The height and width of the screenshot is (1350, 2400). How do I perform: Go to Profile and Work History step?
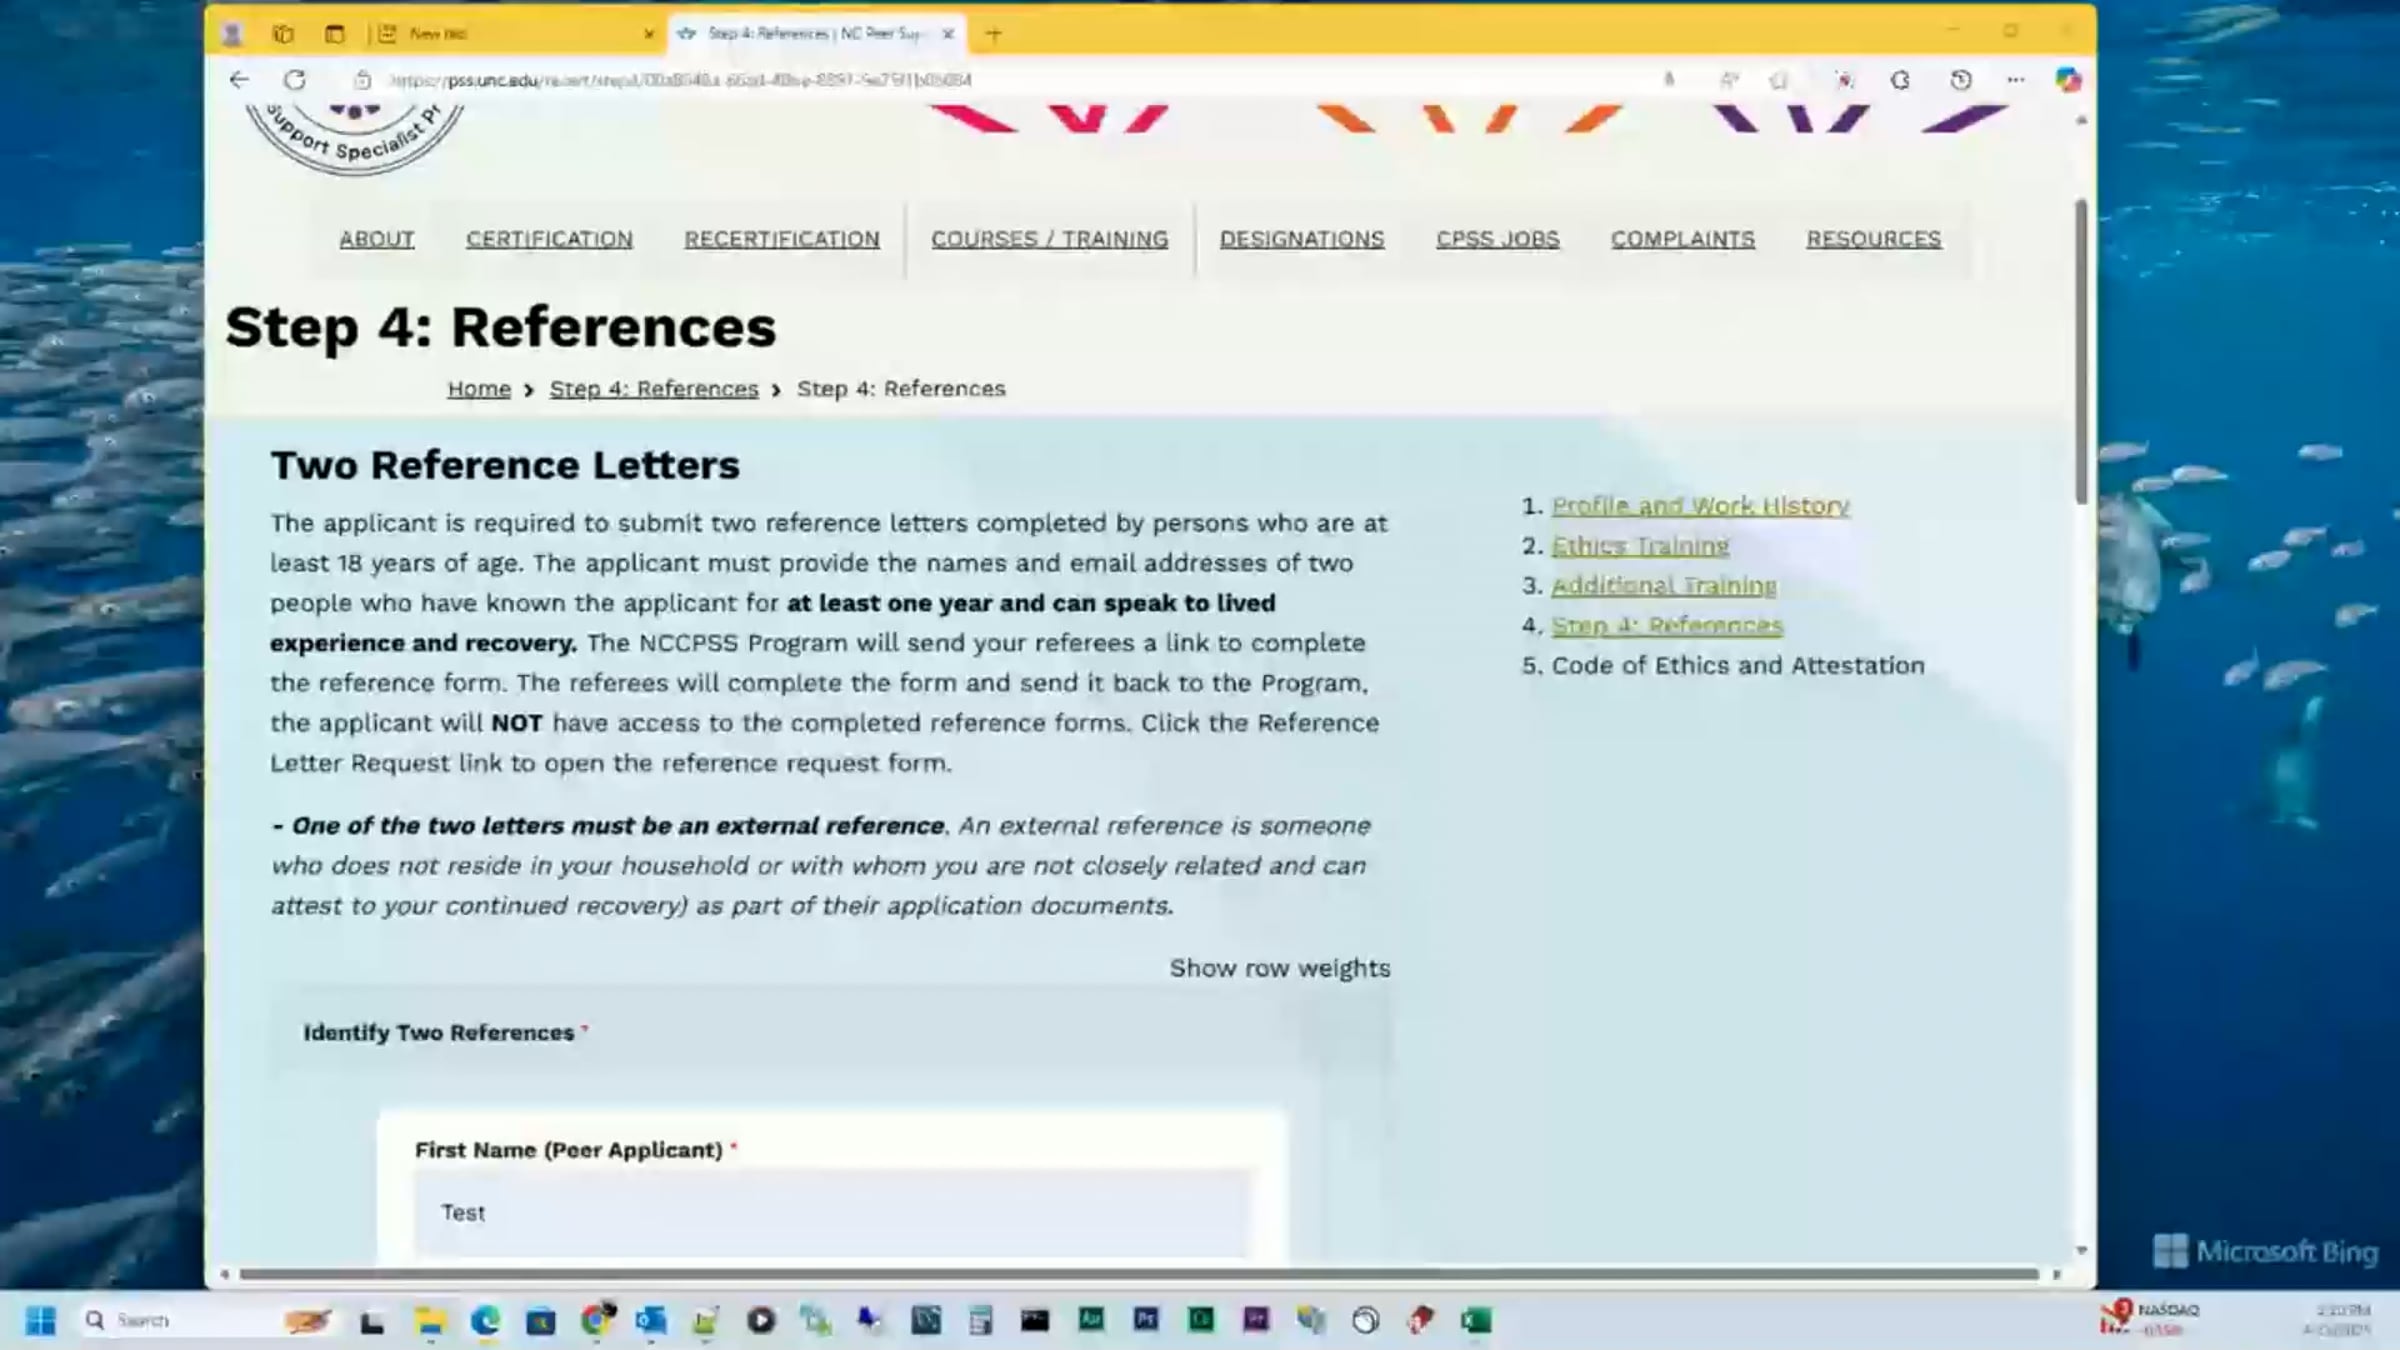point(1700,506)
